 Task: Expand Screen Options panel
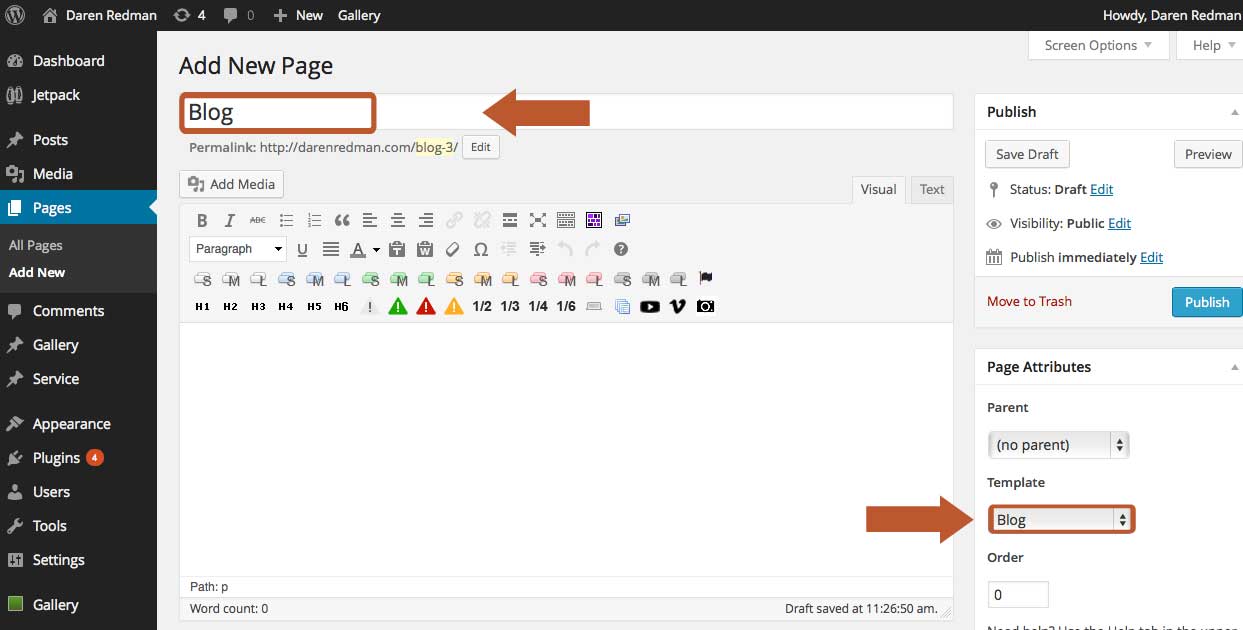(x=1097, y=45)
